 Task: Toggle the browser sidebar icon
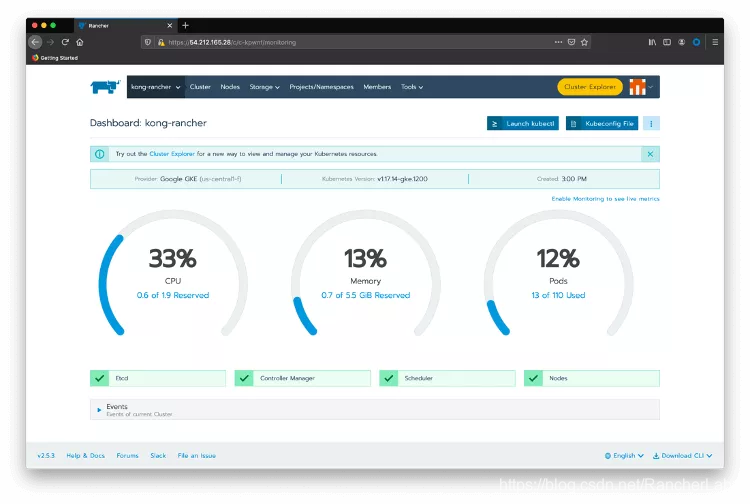(x=667, y=42)
